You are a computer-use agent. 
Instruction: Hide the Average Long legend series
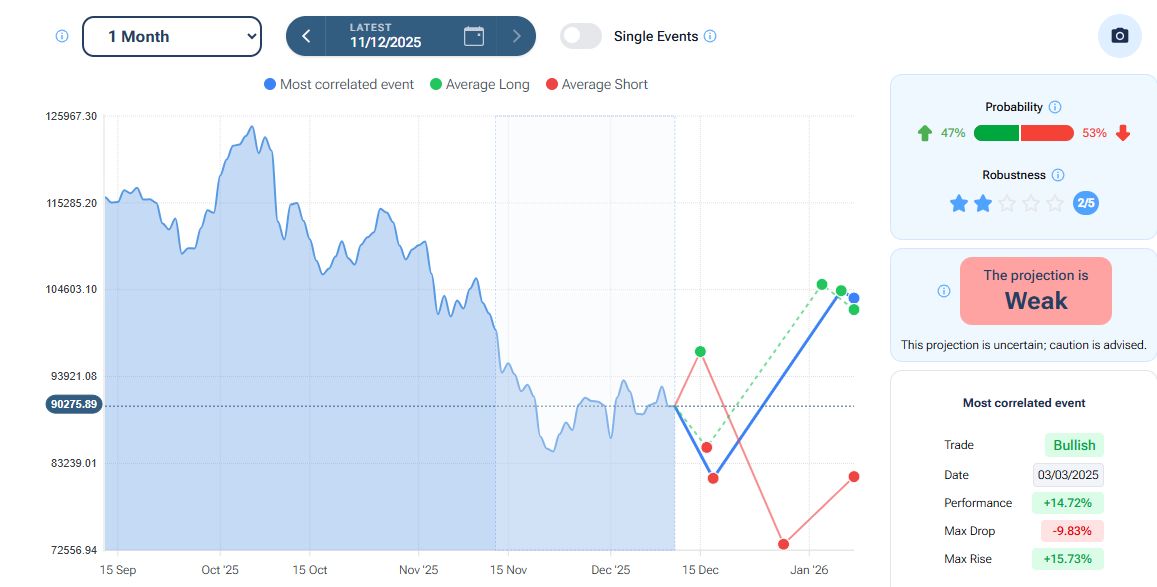point(479,85)
